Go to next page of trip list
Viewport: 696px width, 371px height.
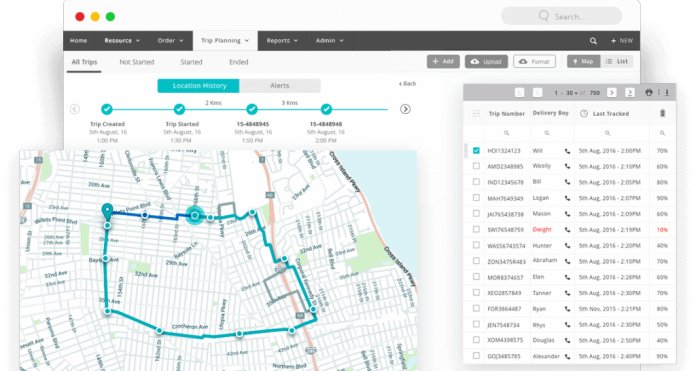[612, 92]
